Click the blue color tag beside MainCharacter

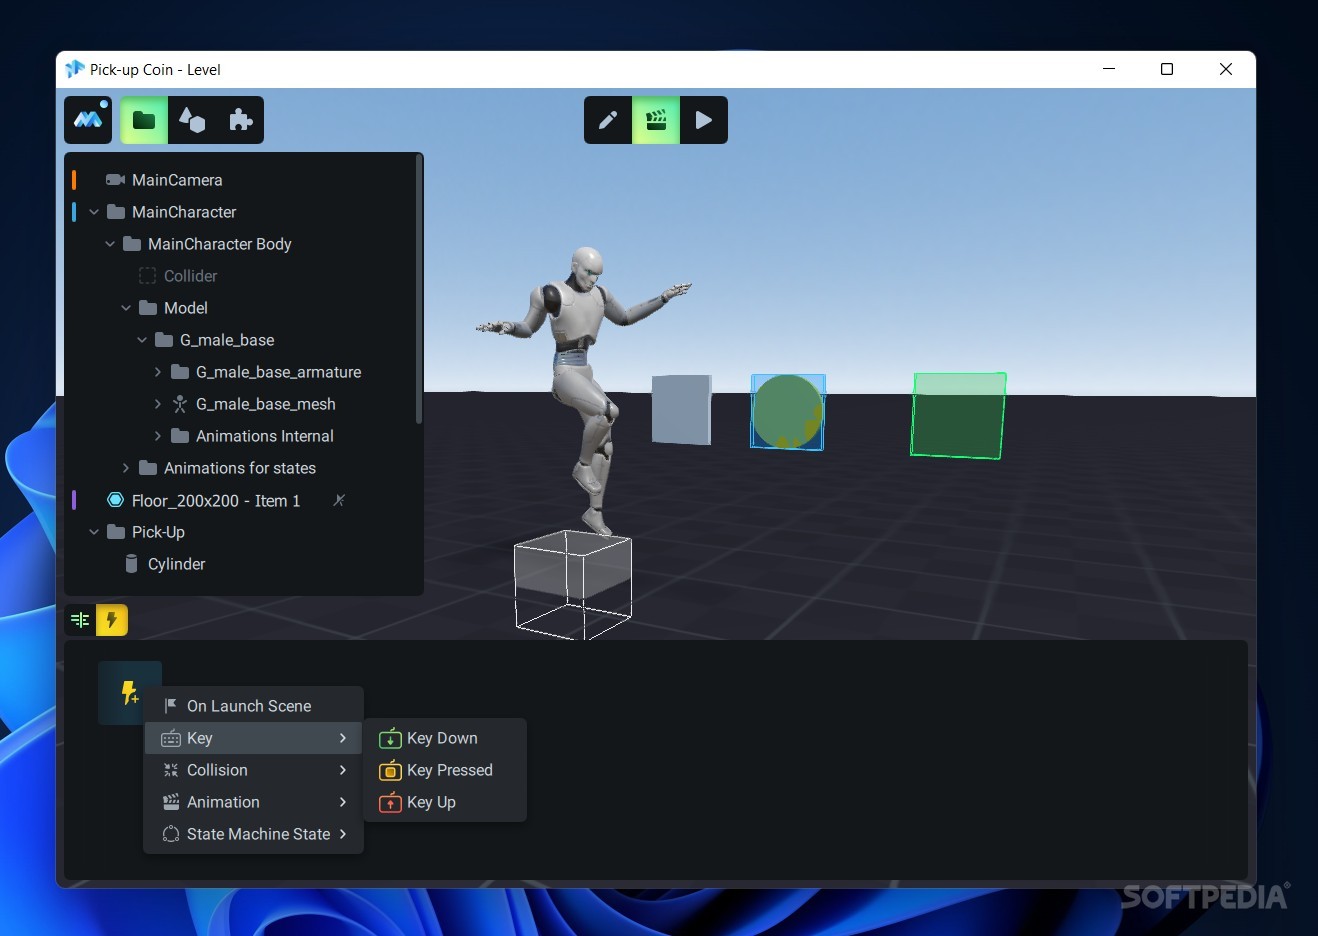(74, 212)
